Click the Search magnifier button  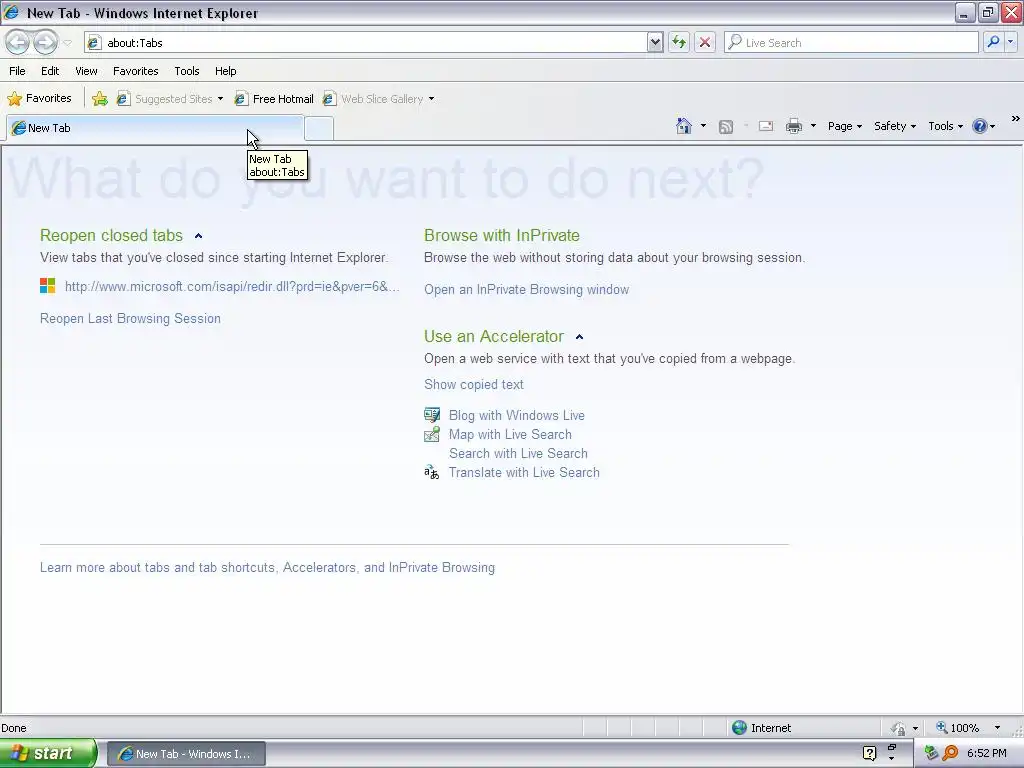(x=993, y=42)
